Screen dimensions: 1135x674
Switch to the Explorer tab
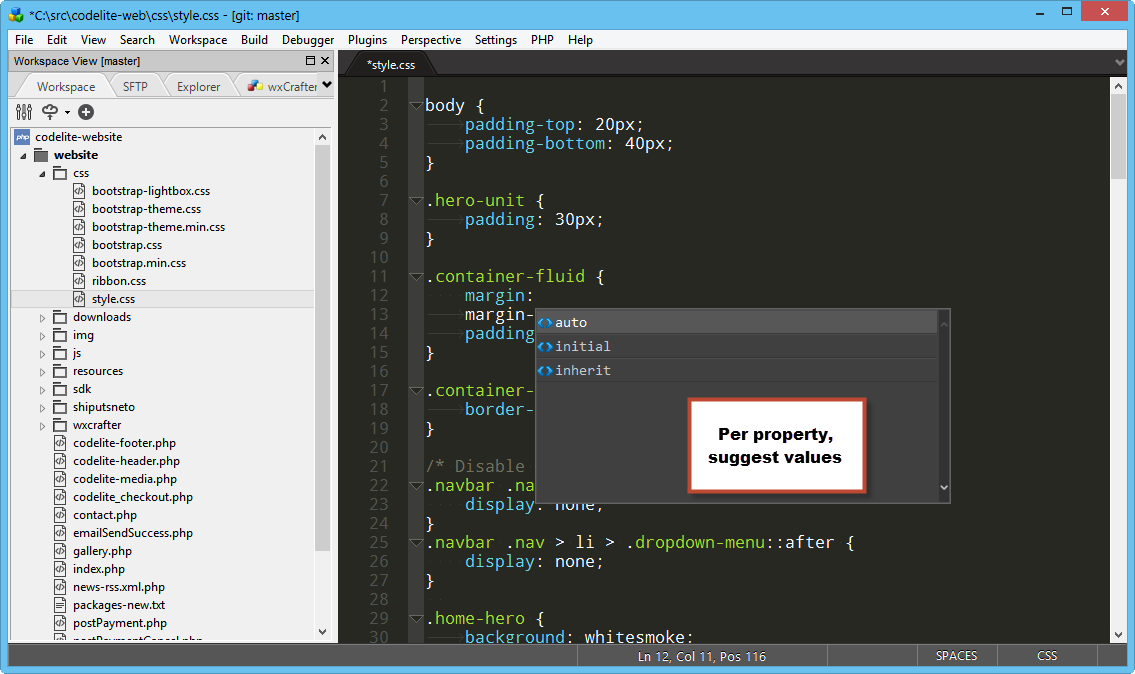198,86
